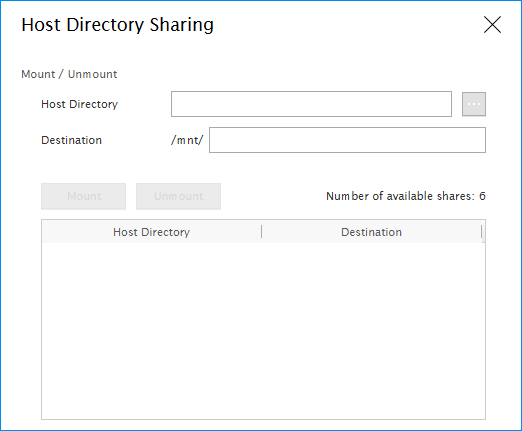Click the '/mnt/' prefix label
The height and width of the screenshot is (431, 522).
coord(187,140)
